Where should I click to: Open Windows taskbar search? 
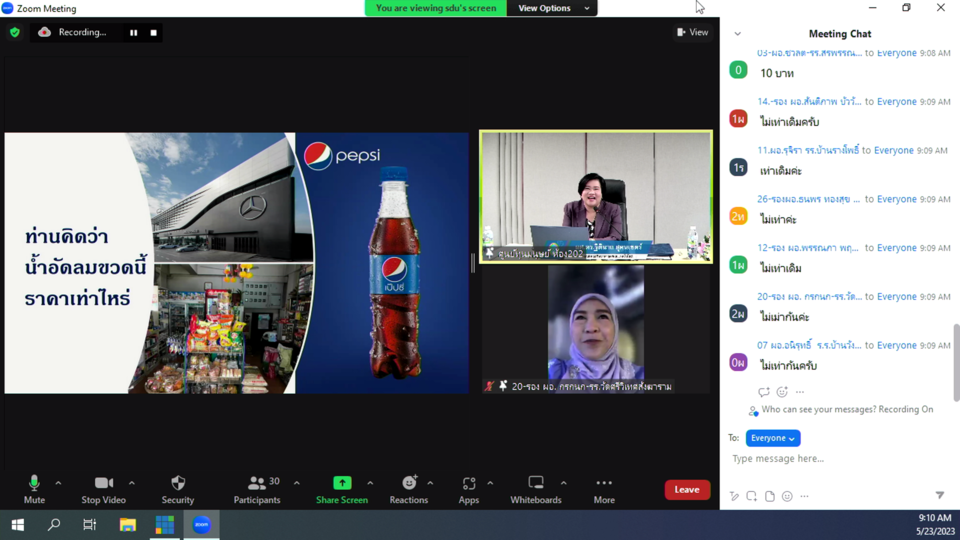pos(54,525)
